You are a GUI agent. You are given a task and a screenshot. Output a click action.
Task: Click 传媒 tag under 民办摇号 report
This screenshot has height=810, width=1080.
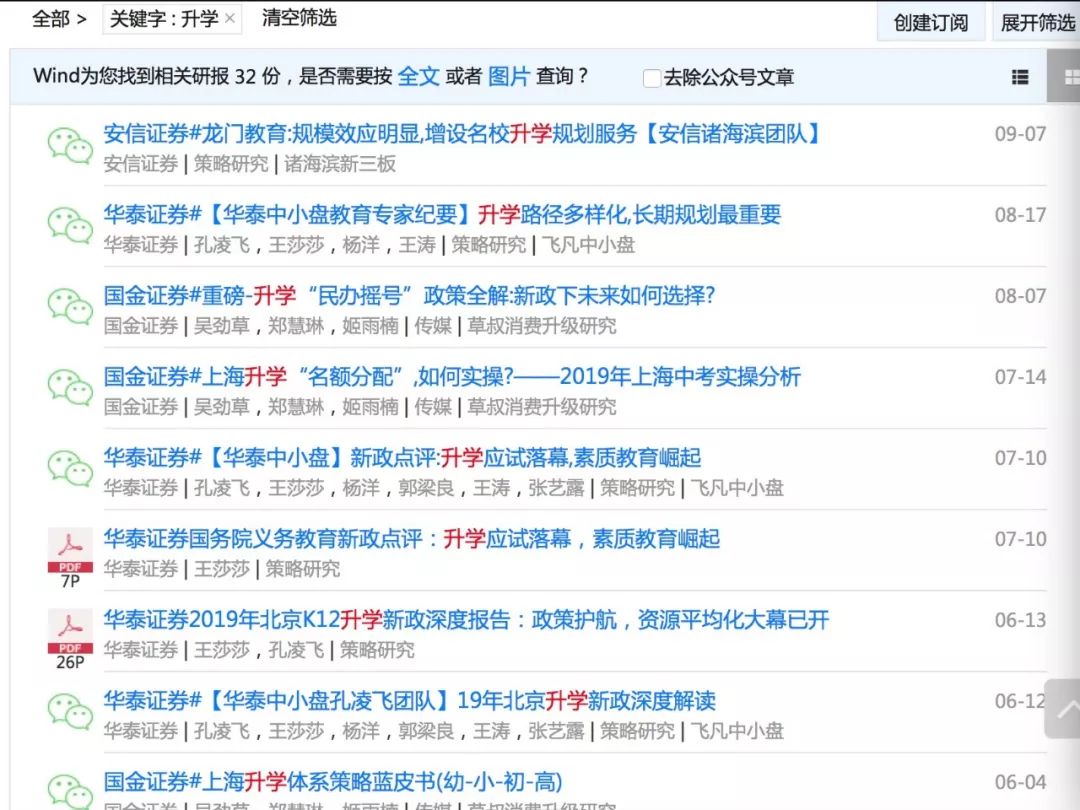(x=433, y=326)
